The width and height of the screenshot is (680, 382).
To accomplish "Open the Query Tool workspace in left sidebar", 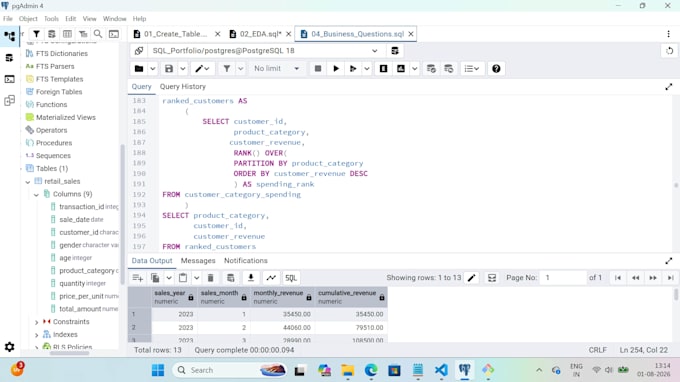I will (x=10, y=58).
